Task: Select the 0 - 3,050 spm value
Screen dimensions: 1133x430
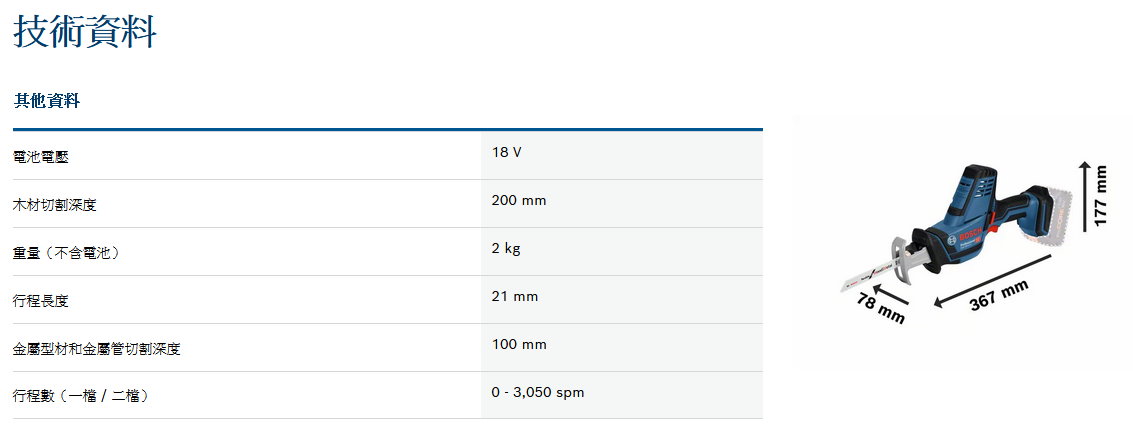Action: (538, 392)
